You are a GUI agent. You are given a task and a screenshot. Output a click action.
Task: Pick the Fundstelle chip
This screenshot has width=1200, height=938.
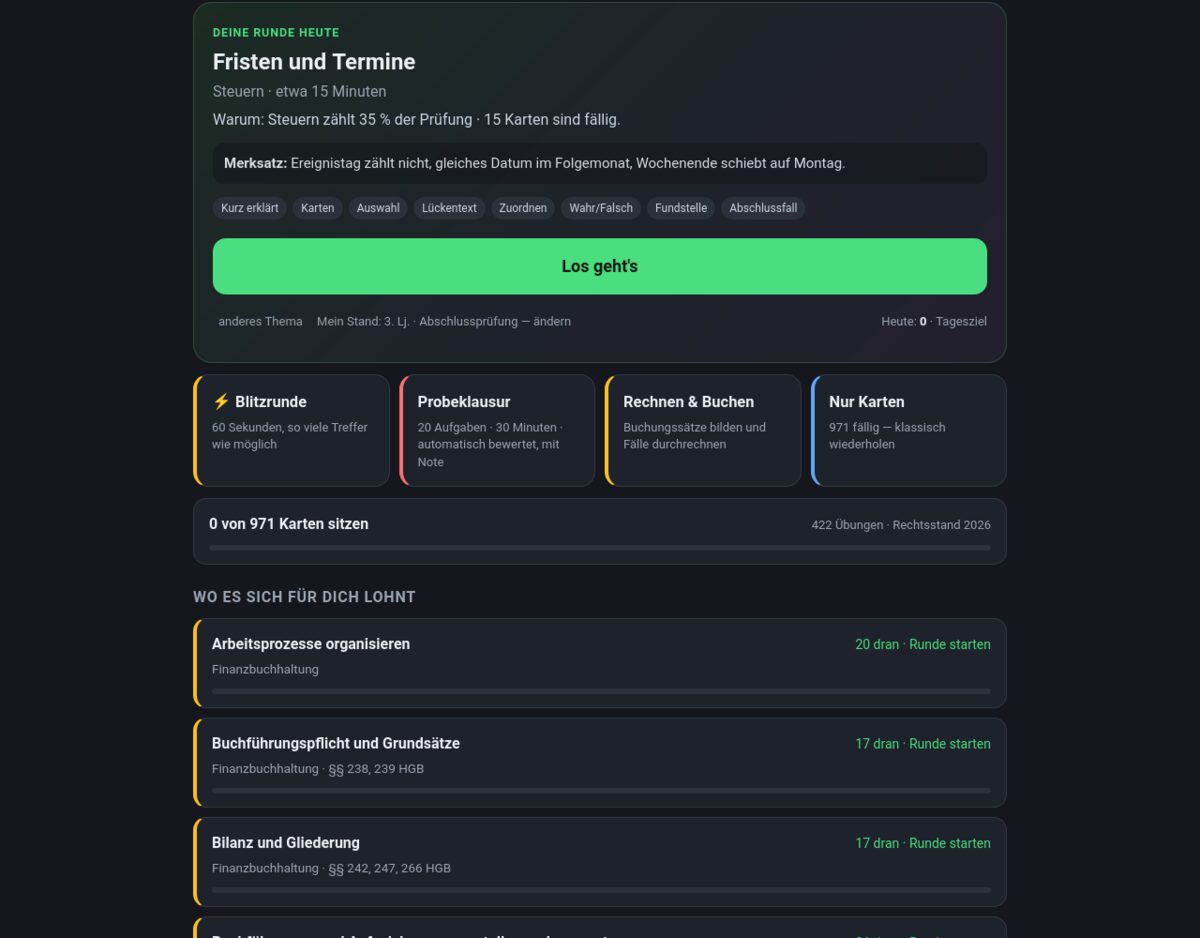click(x=681, y=208)
